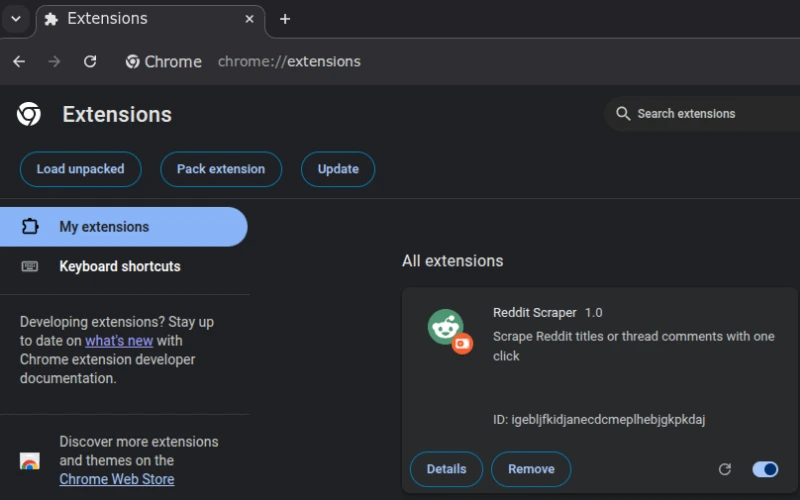Click Load unpacked button
The width and height of the screenshot is (800, 500).
click(81, 169)
